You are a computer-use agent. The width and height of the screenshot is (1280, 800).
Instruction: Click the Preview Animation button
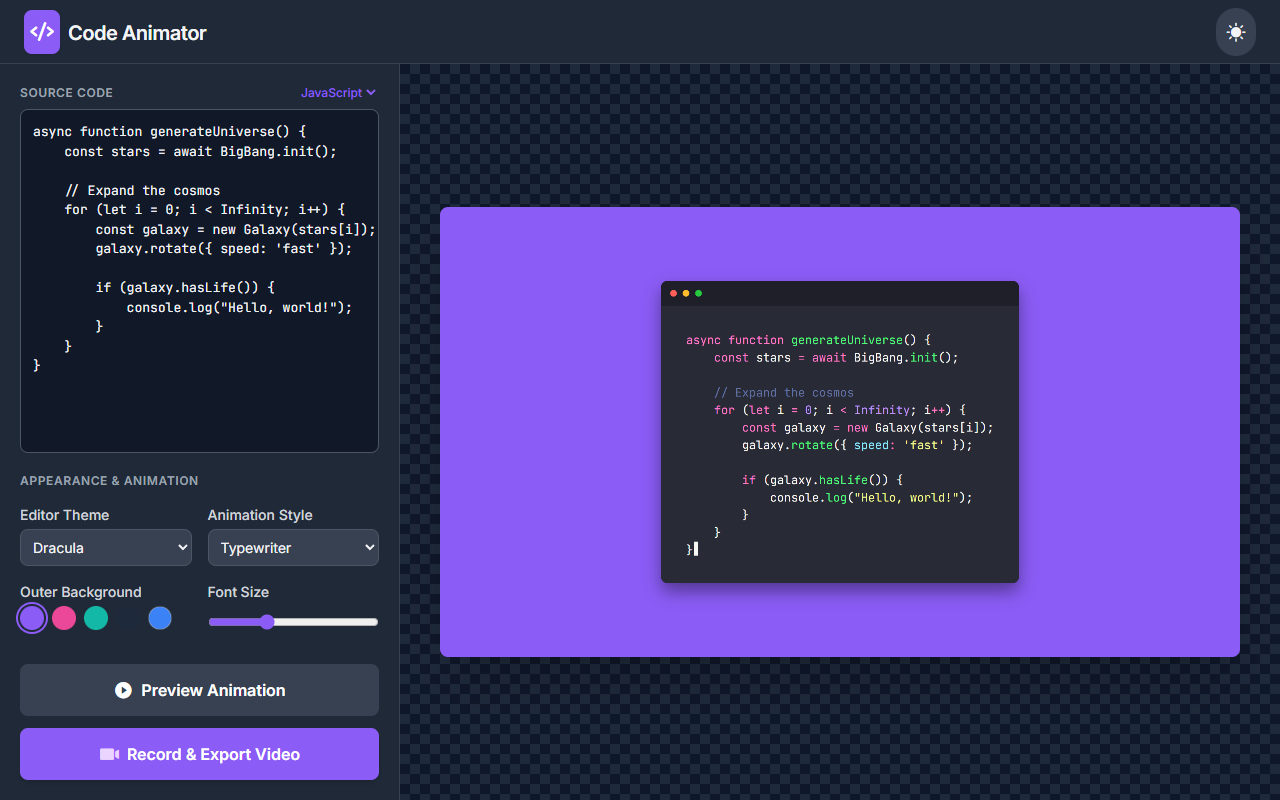coord(199,690)
